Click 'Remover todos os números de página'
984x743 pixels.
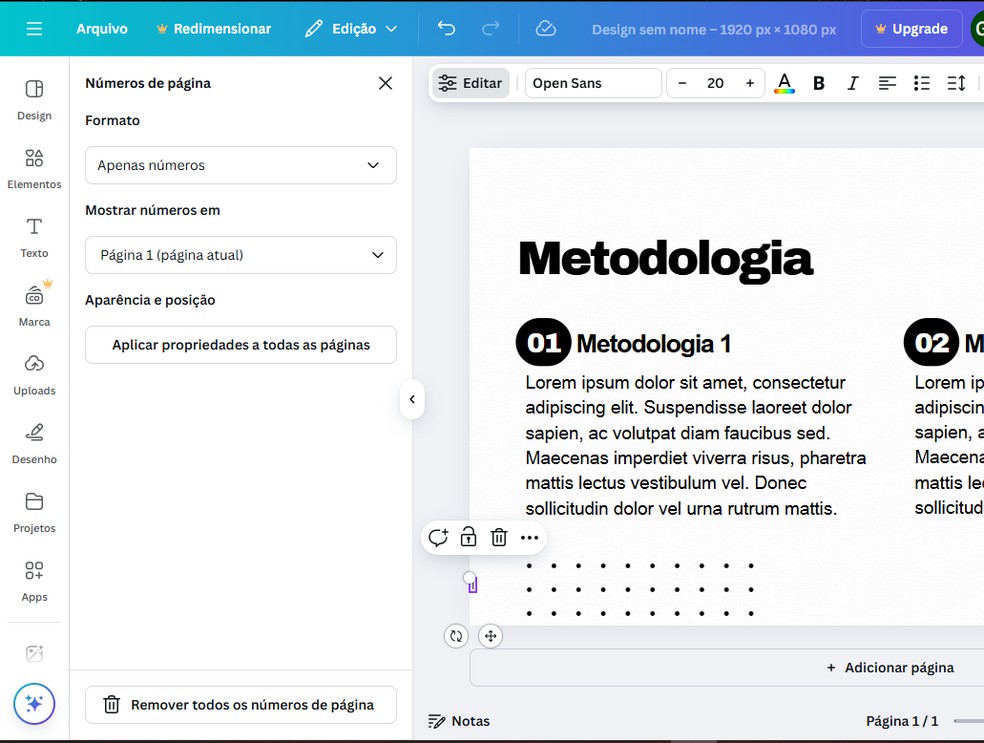click(x=240, y=704)
